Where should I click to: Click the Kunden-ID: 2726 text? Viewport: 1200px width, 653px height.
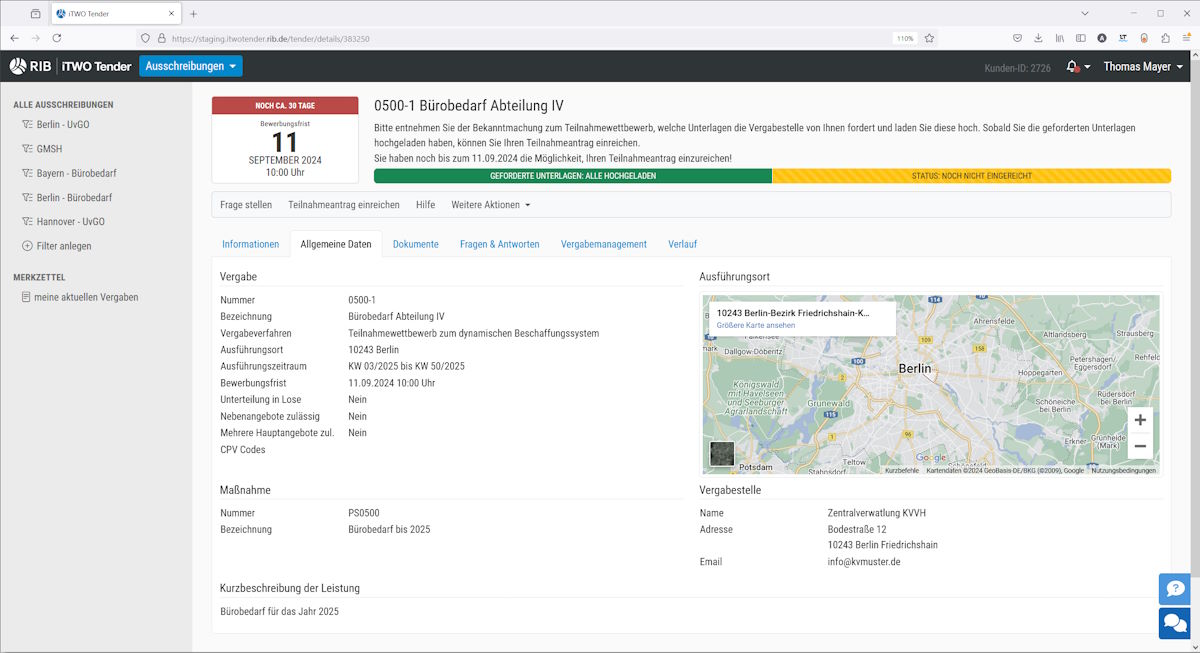coord(1017,67)
